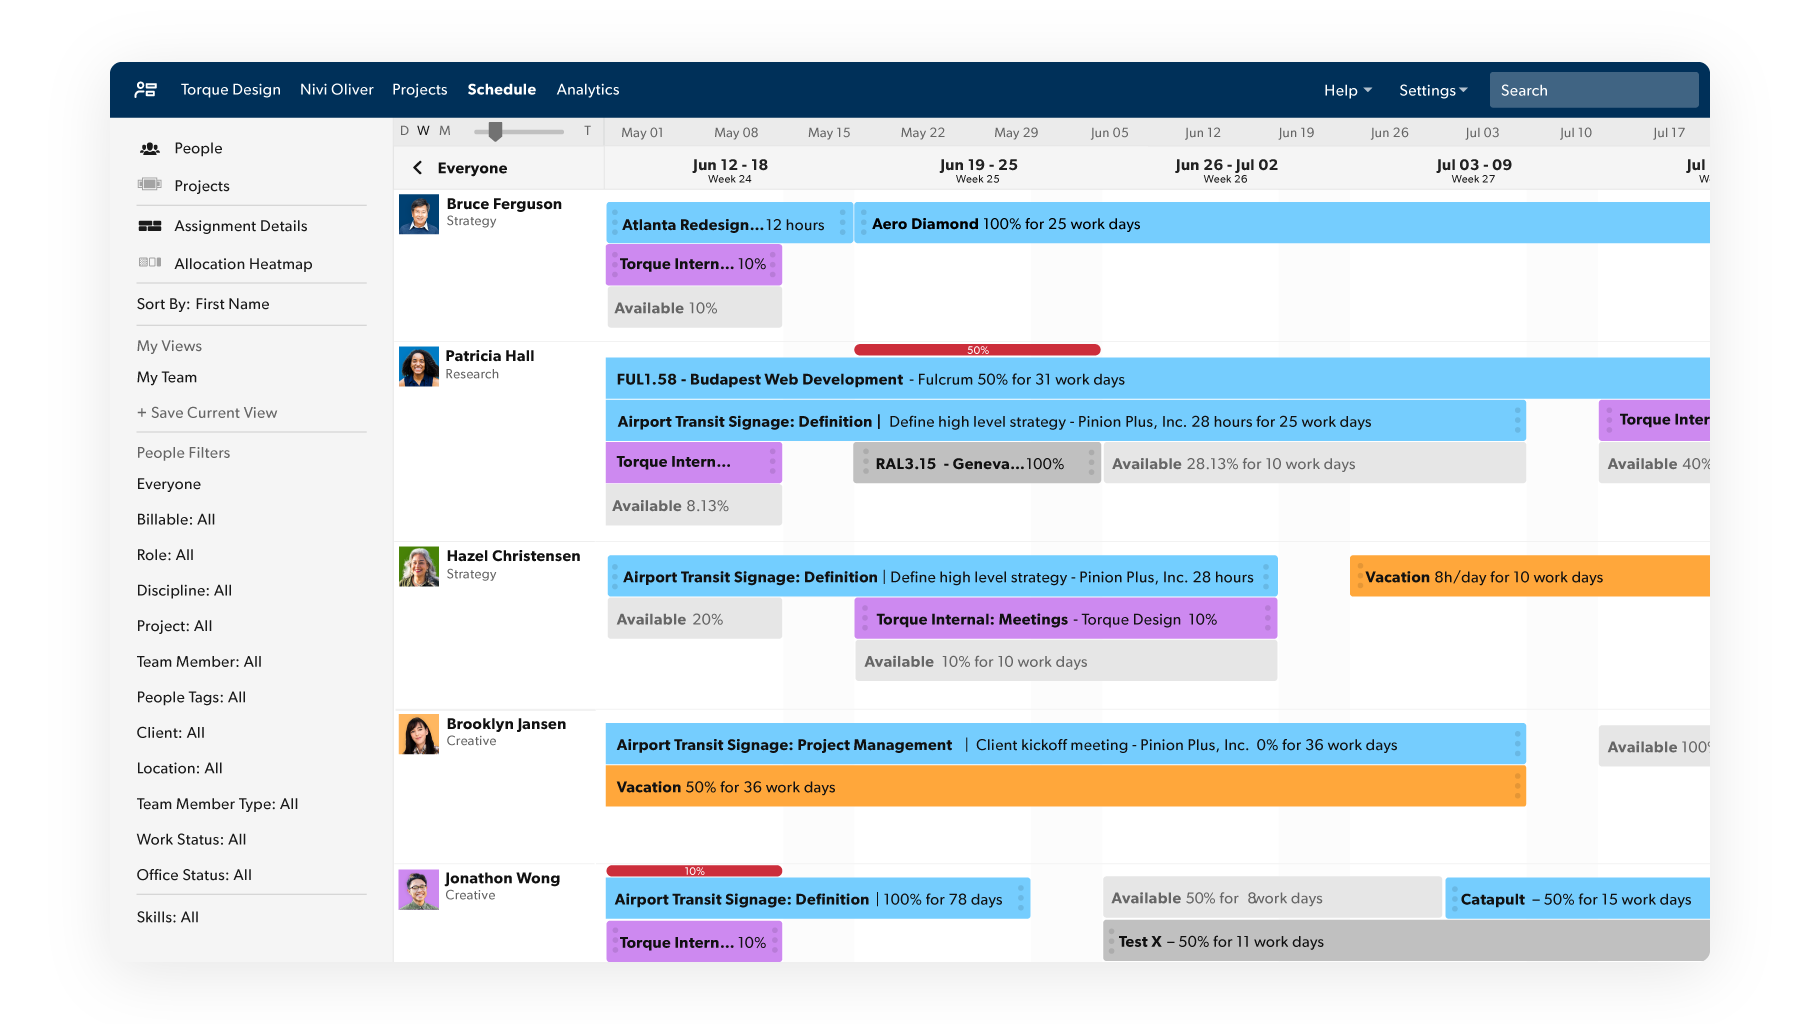Open the Allocation Heatmap view
The image size is (1820, 1024).
click(243, 263)
